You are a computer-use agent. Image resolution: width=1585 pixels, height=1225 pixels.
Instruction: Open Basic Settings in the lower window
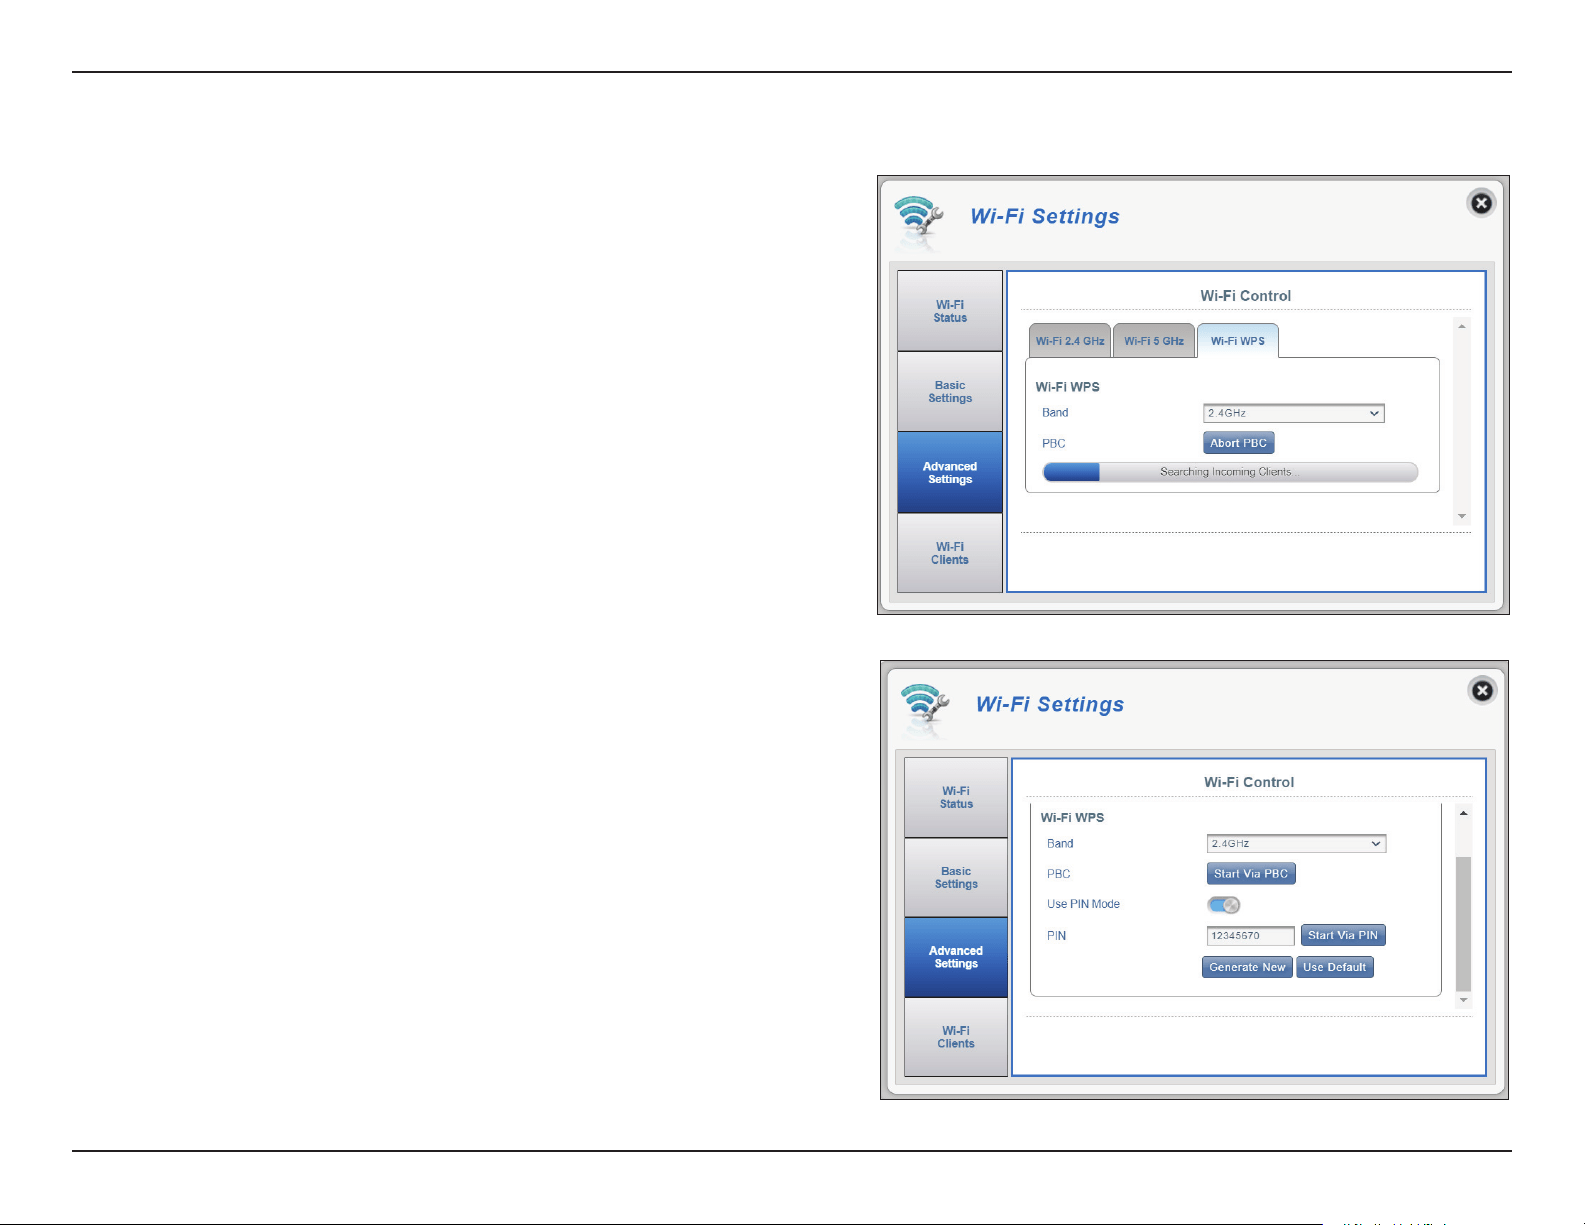[956, 877]
